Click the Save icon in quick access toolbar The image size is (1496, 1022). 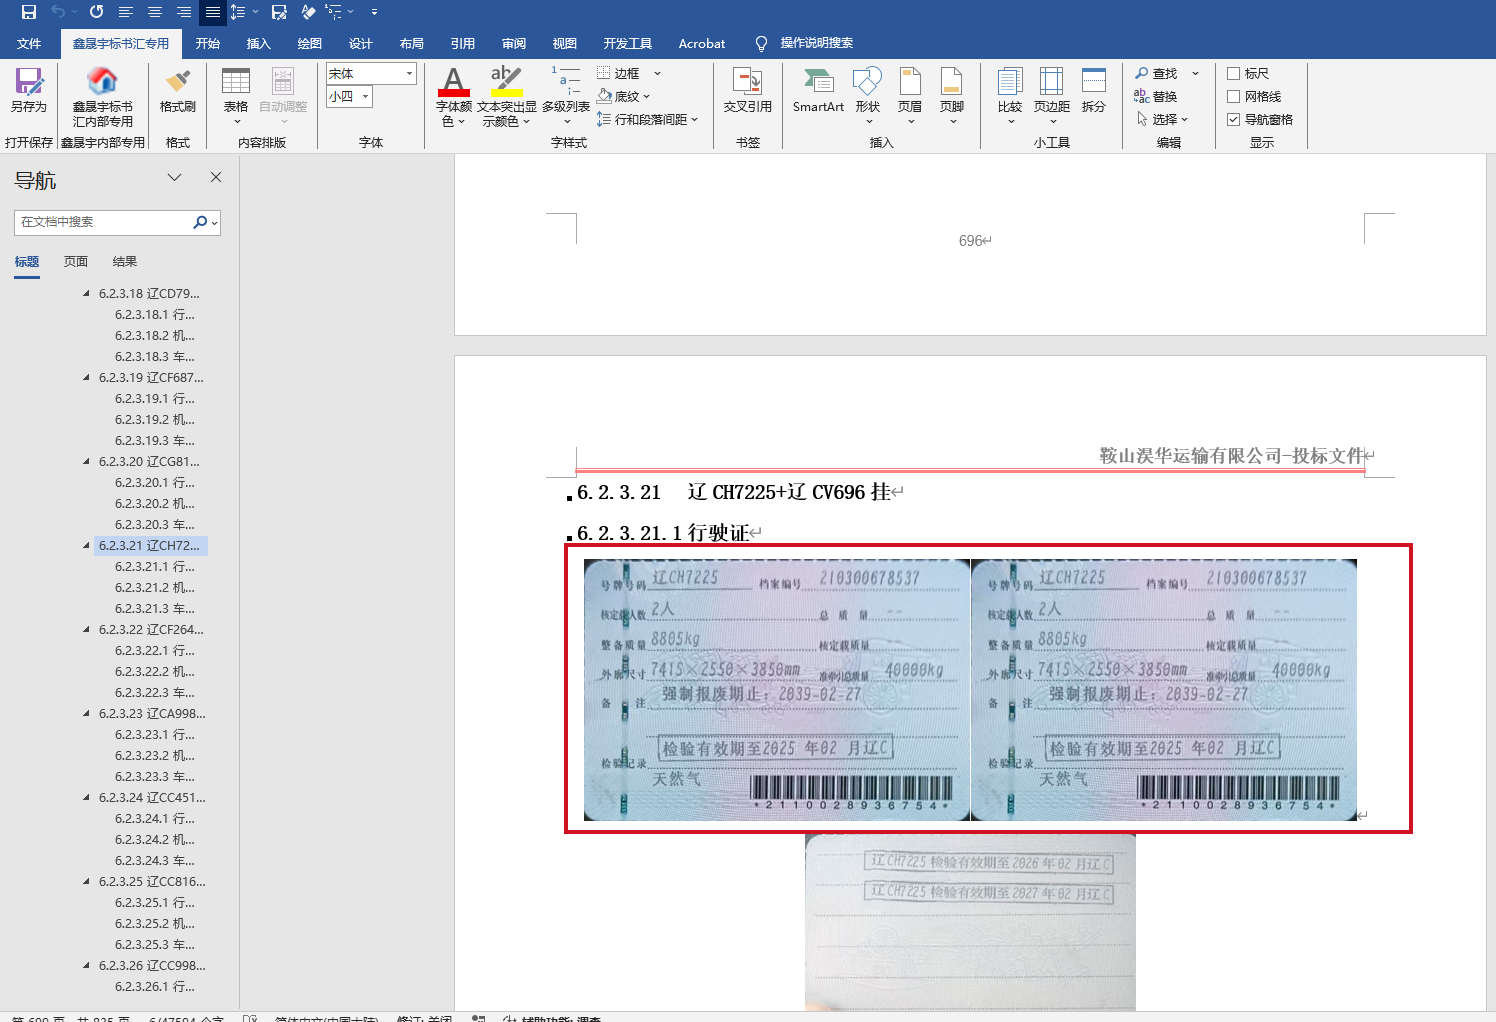(28, 12)
